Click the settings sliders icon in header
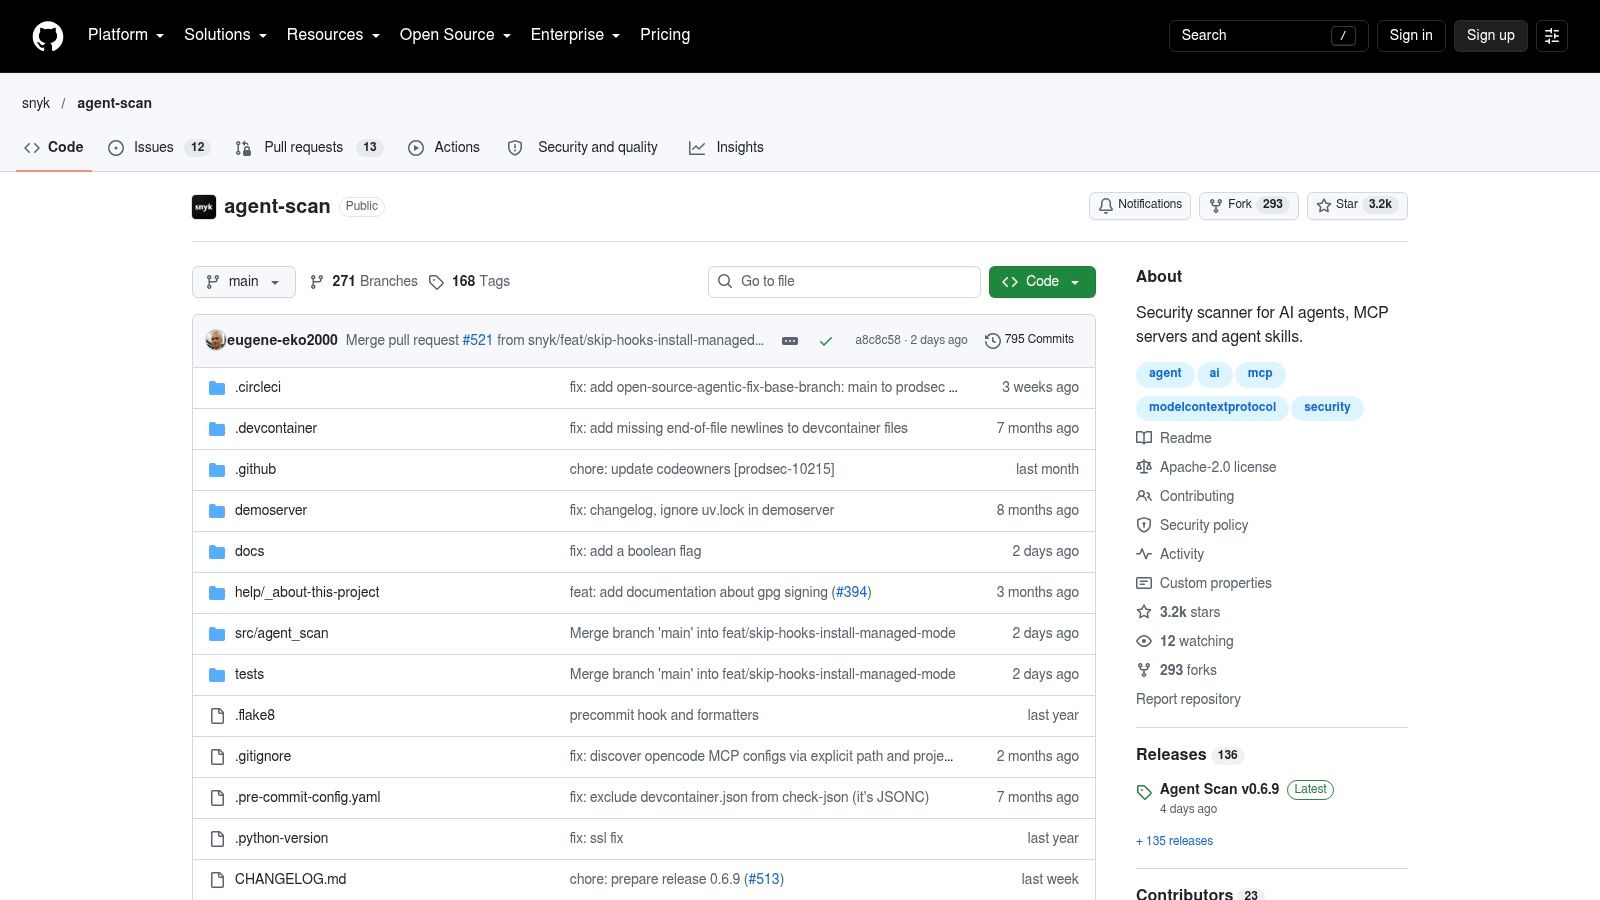The height and width of the screenshot is (900, 1600). [1552, 35]
